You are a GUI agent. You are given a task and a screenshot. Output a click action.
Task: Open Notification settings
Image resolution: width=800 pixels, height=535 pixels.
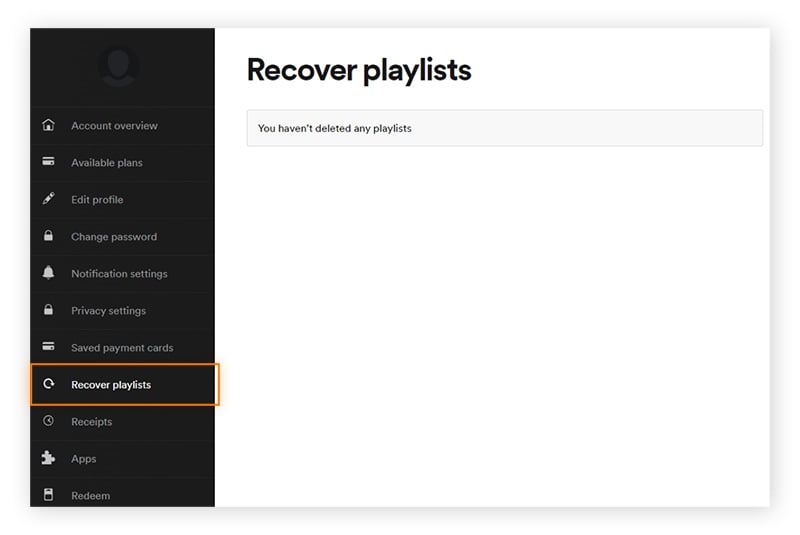[x=122, y=274]
